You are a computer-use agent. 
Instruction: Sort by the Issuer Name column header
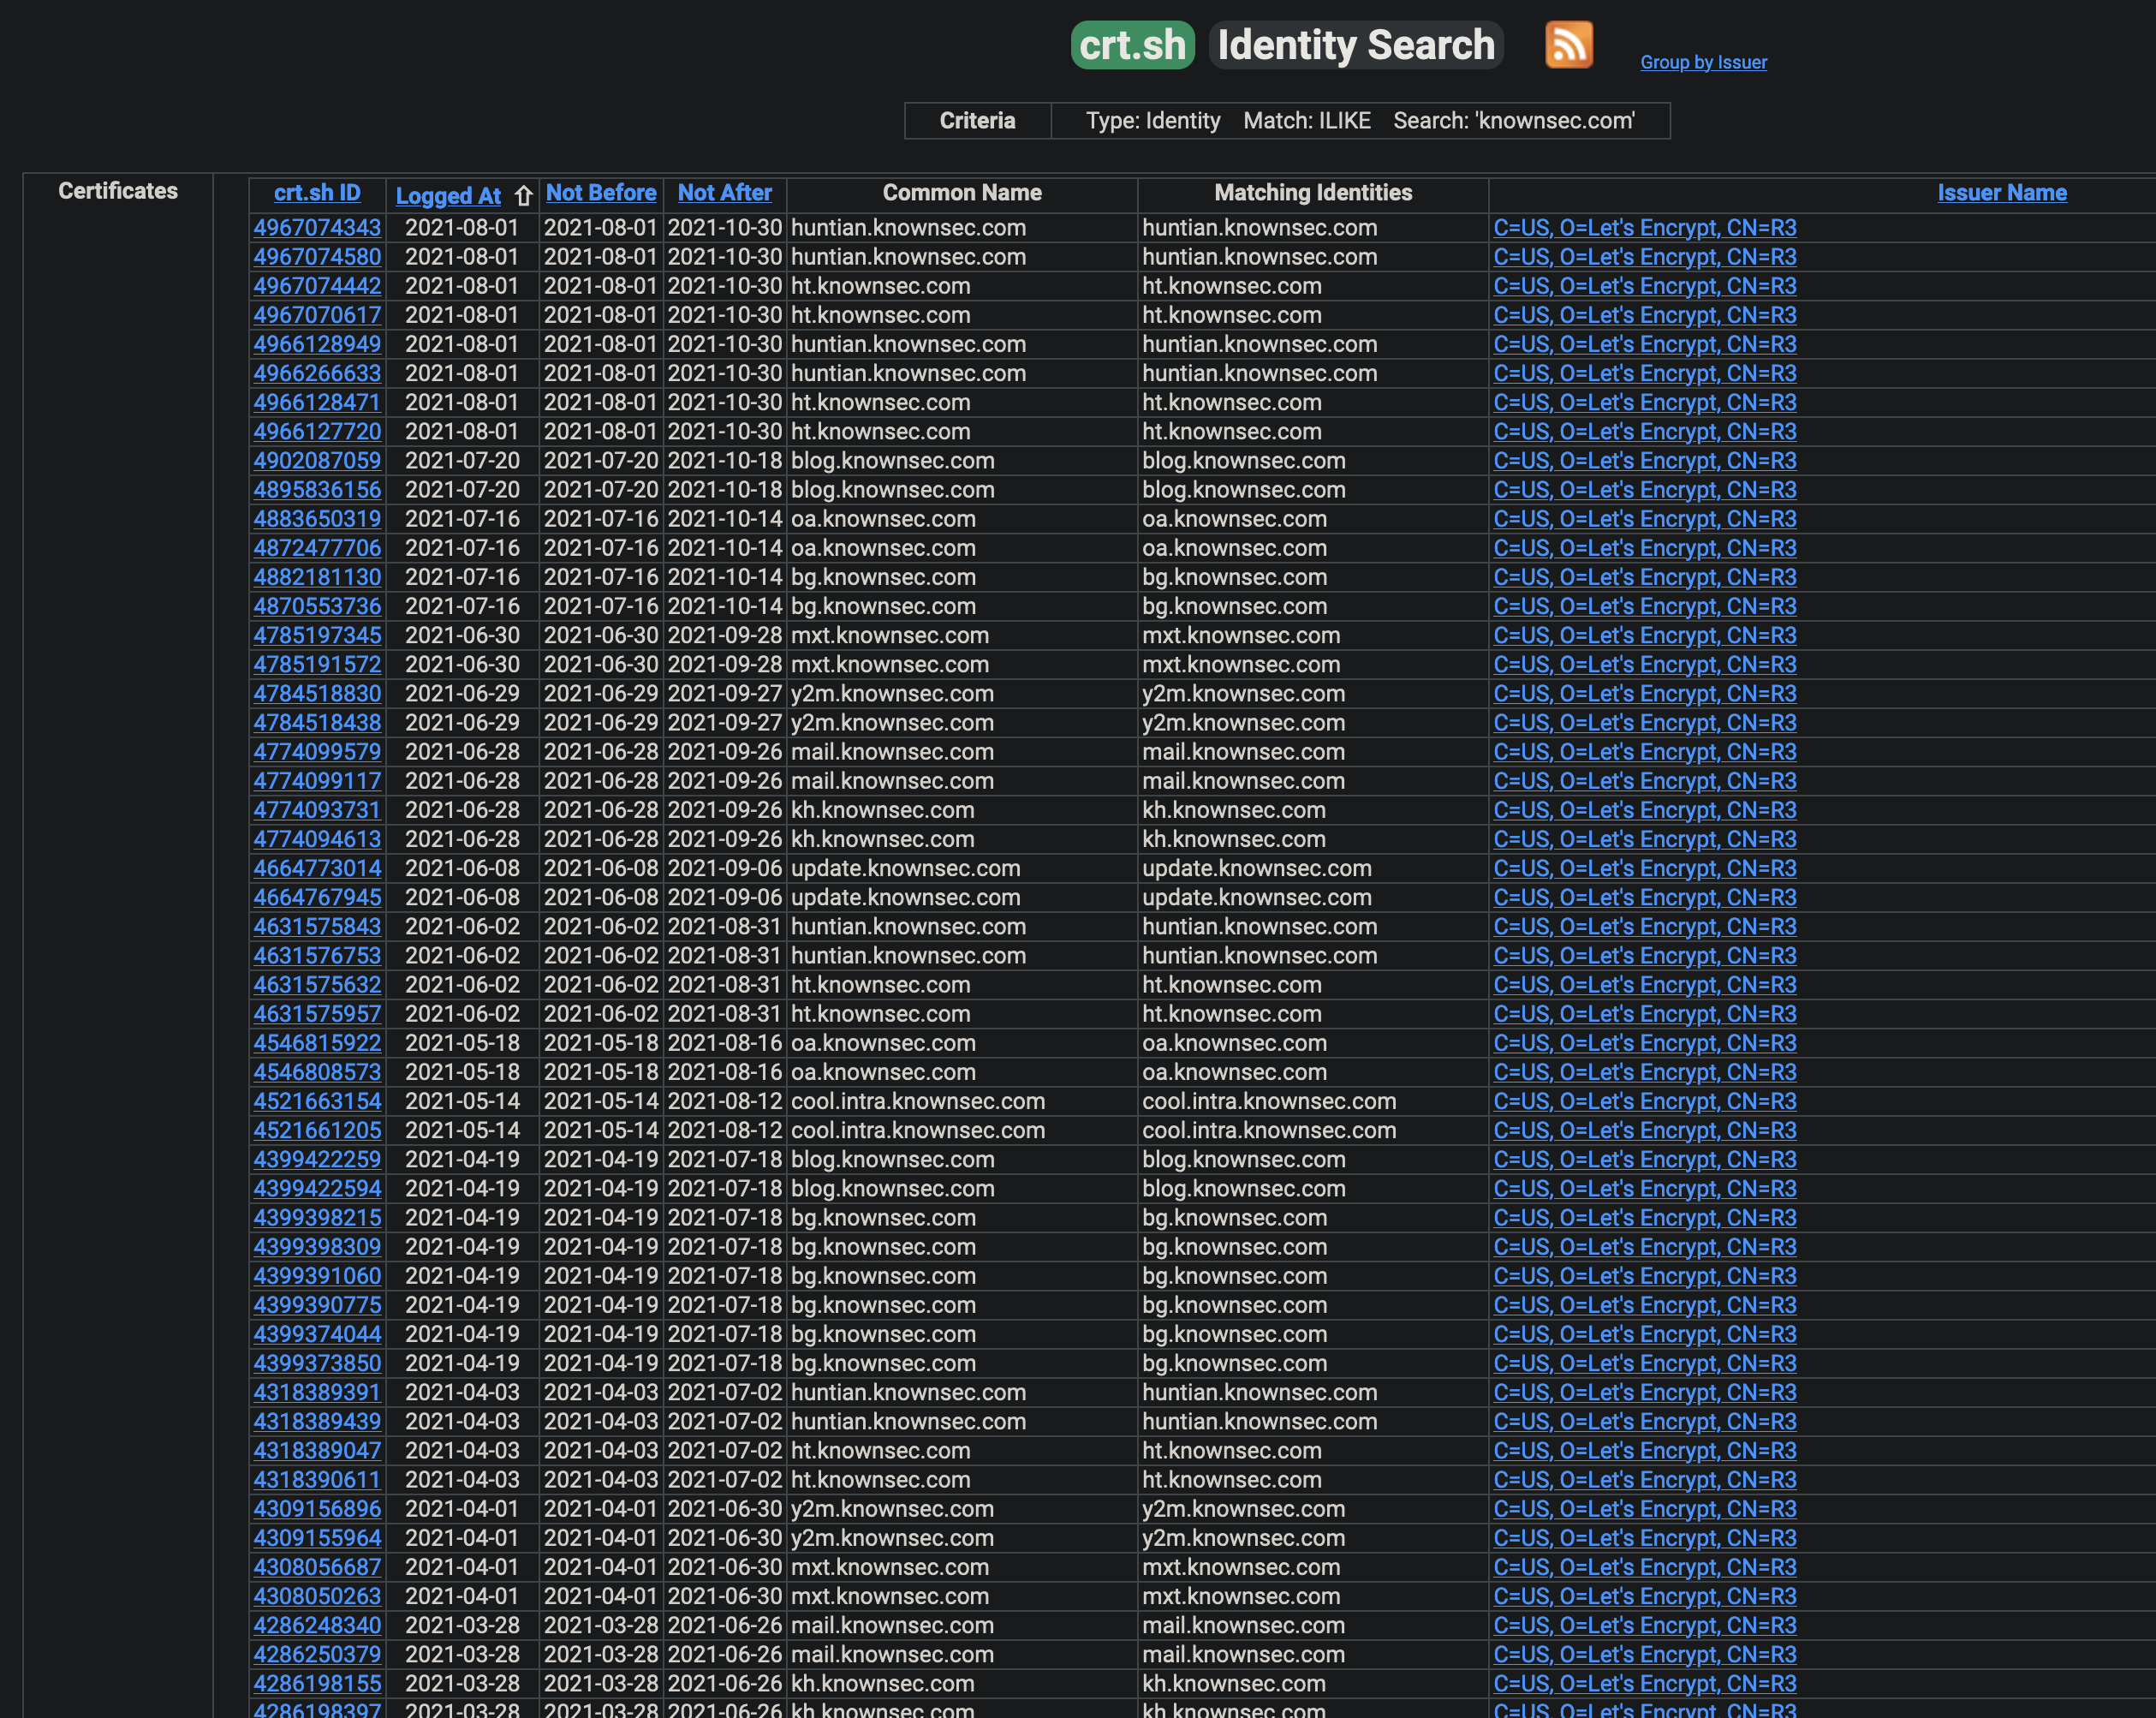pos(2001,193)
